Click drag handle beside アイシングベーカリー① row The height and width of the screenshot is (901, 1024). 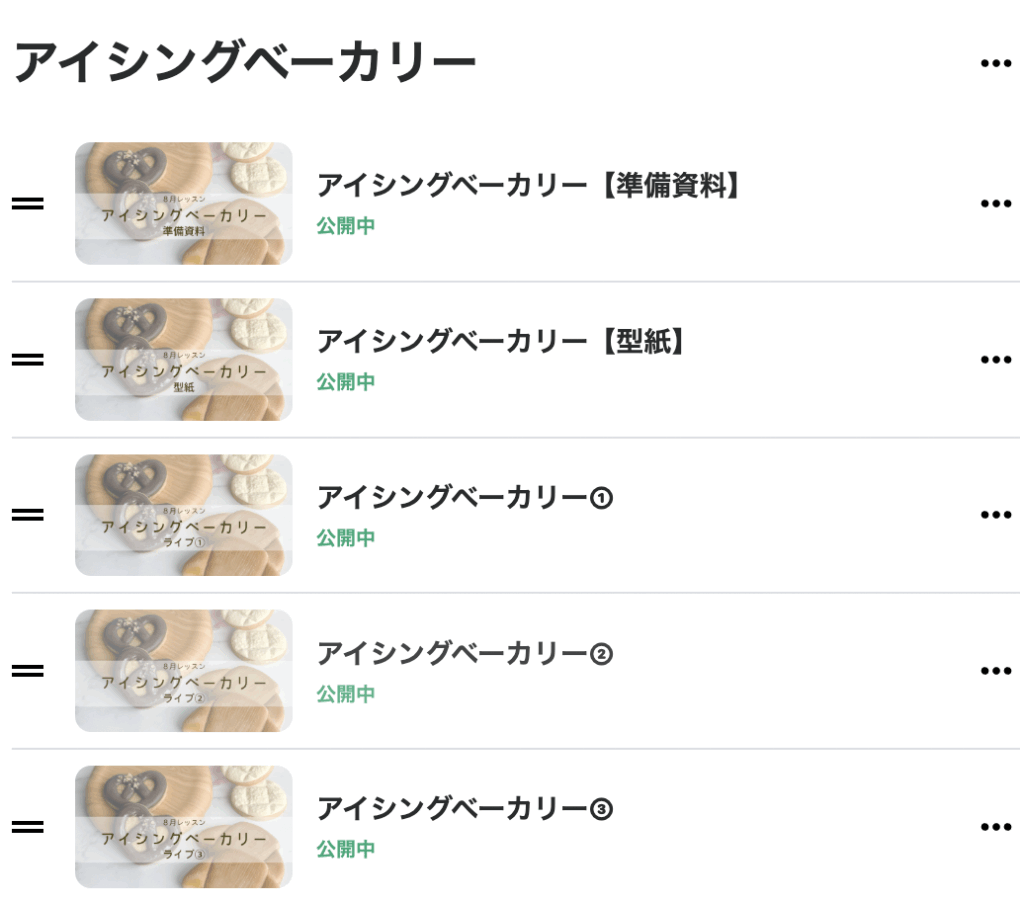(28, 515)
